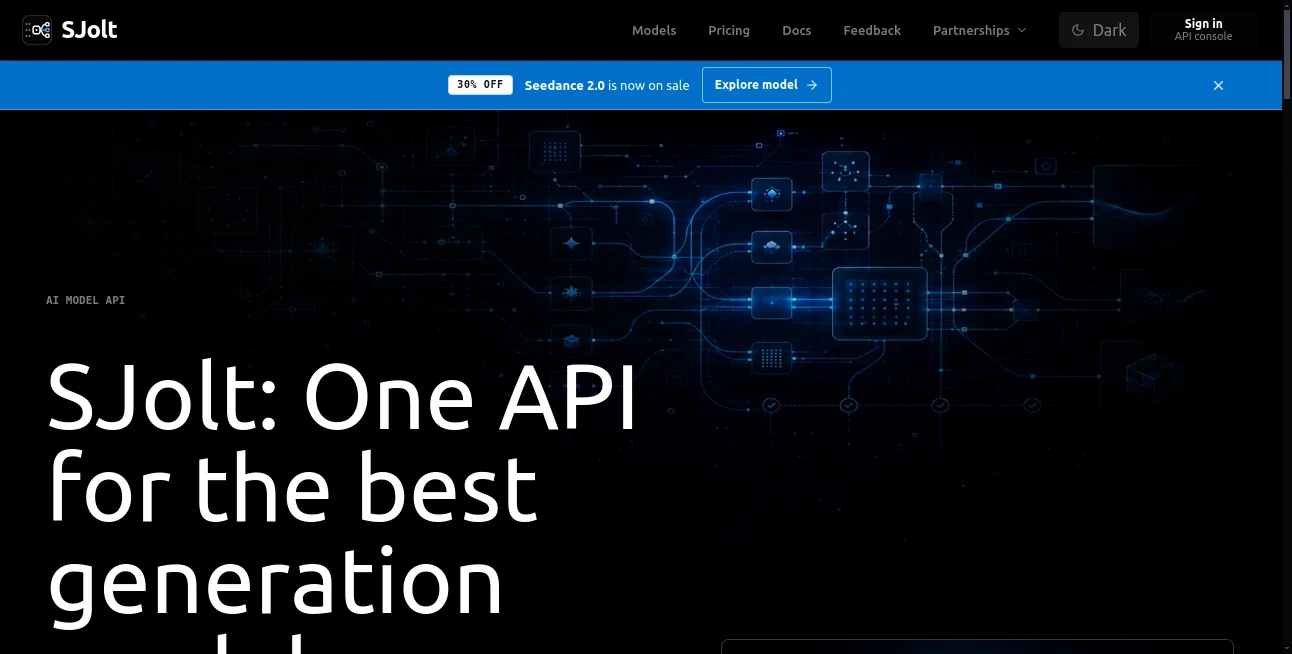
Task: Open the Docs link
Action: [x=797, y=30]
